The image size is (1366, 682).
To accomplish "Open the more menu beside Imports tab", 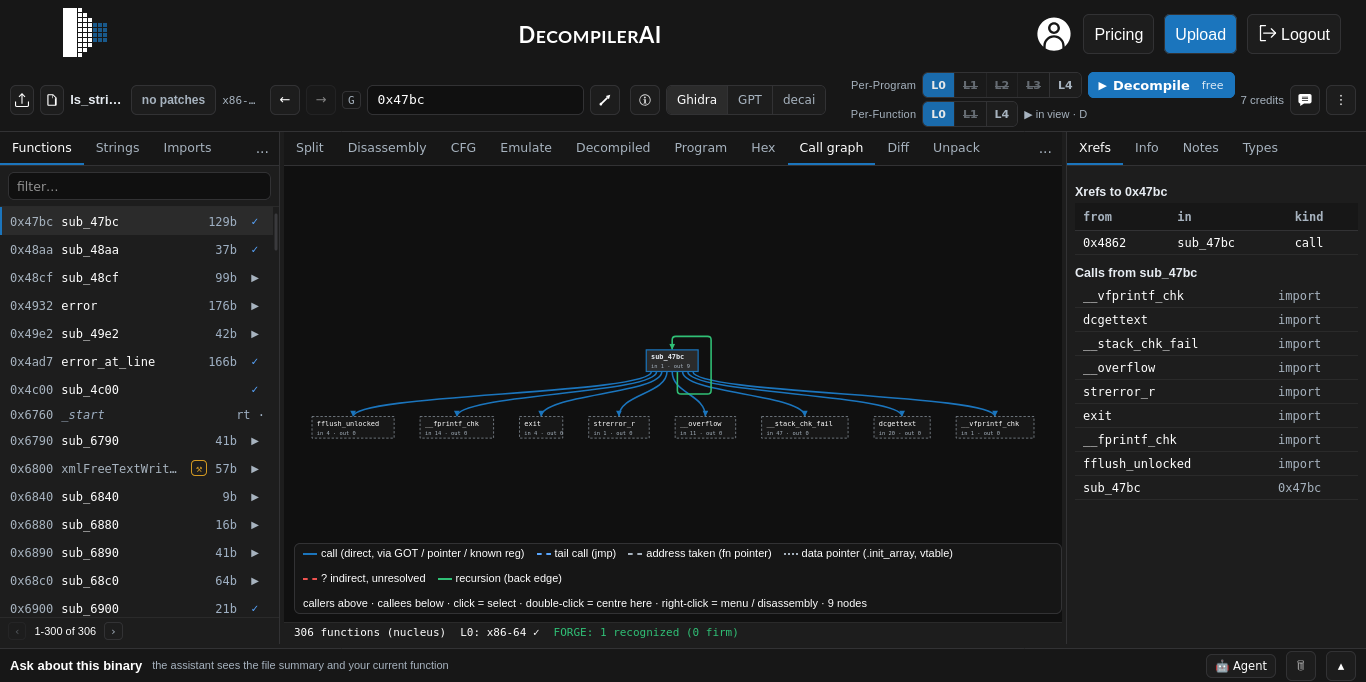I will (262, 149).
